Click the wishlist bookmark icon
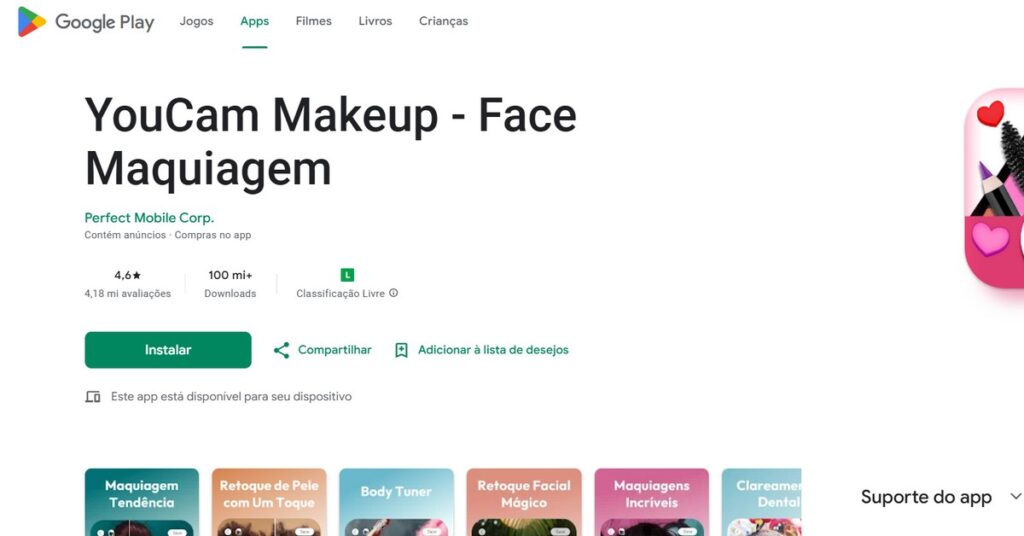 click(401, 350)
